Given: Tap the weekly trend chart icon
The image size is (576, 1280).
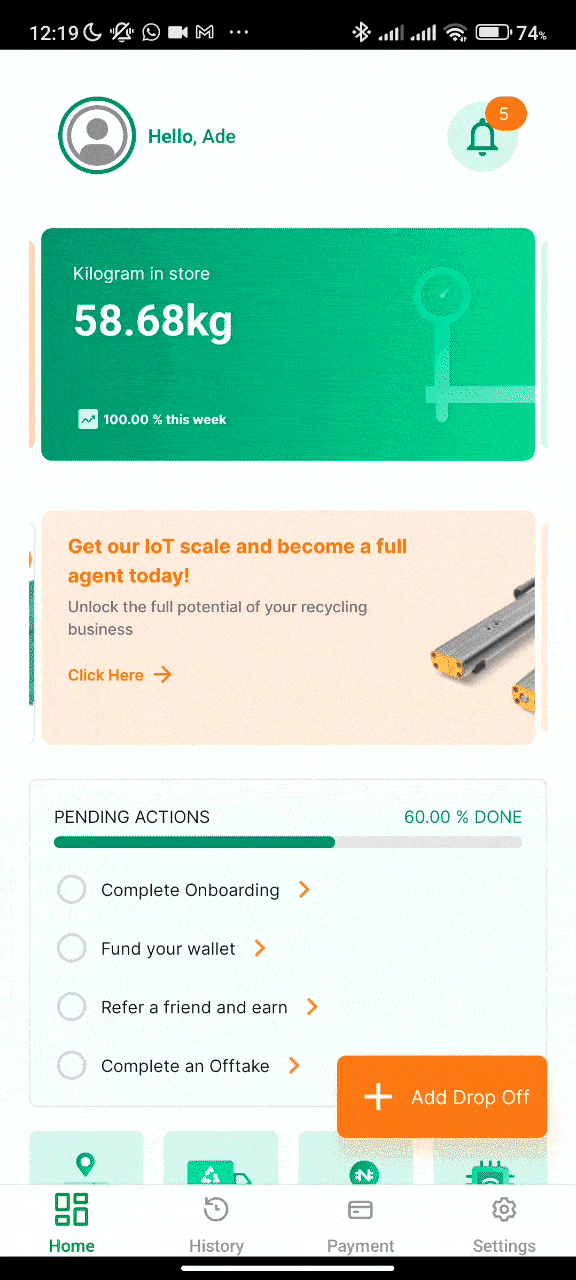Looking at the screenshot, I should (x=88, y=419).
